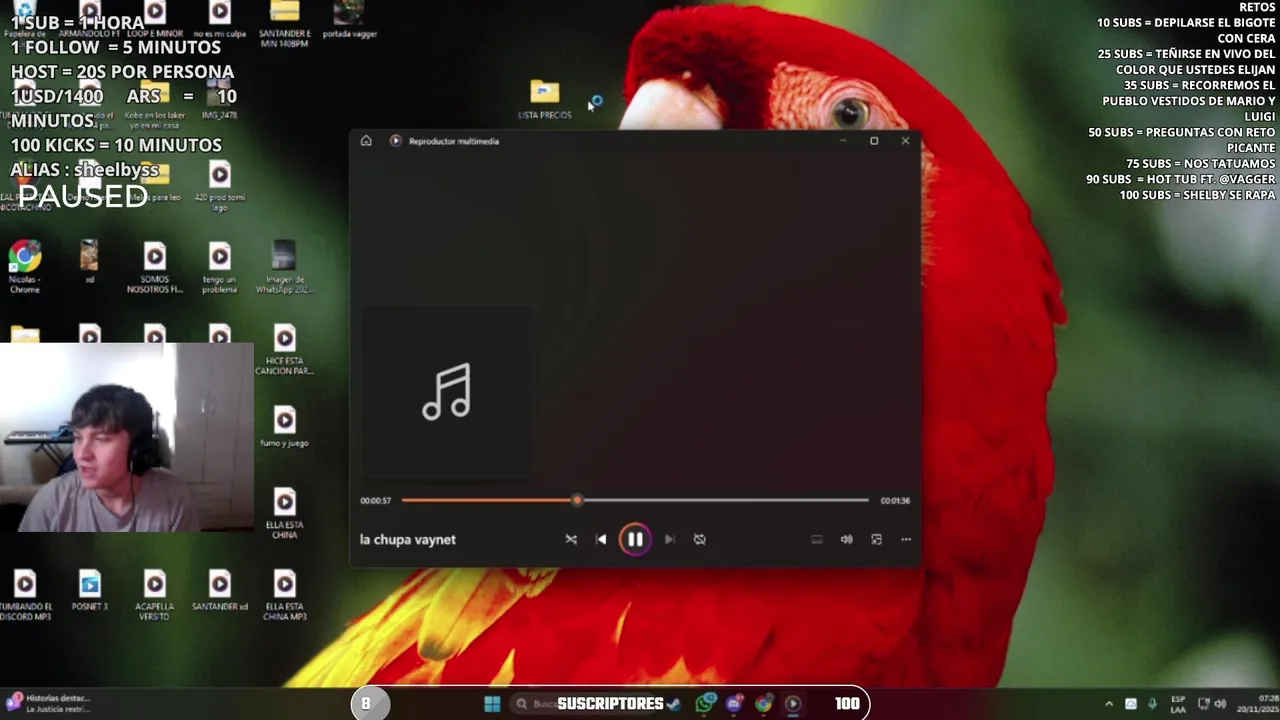Click the playback seek slider handle
1280x720 pixels.
point(577,500)
